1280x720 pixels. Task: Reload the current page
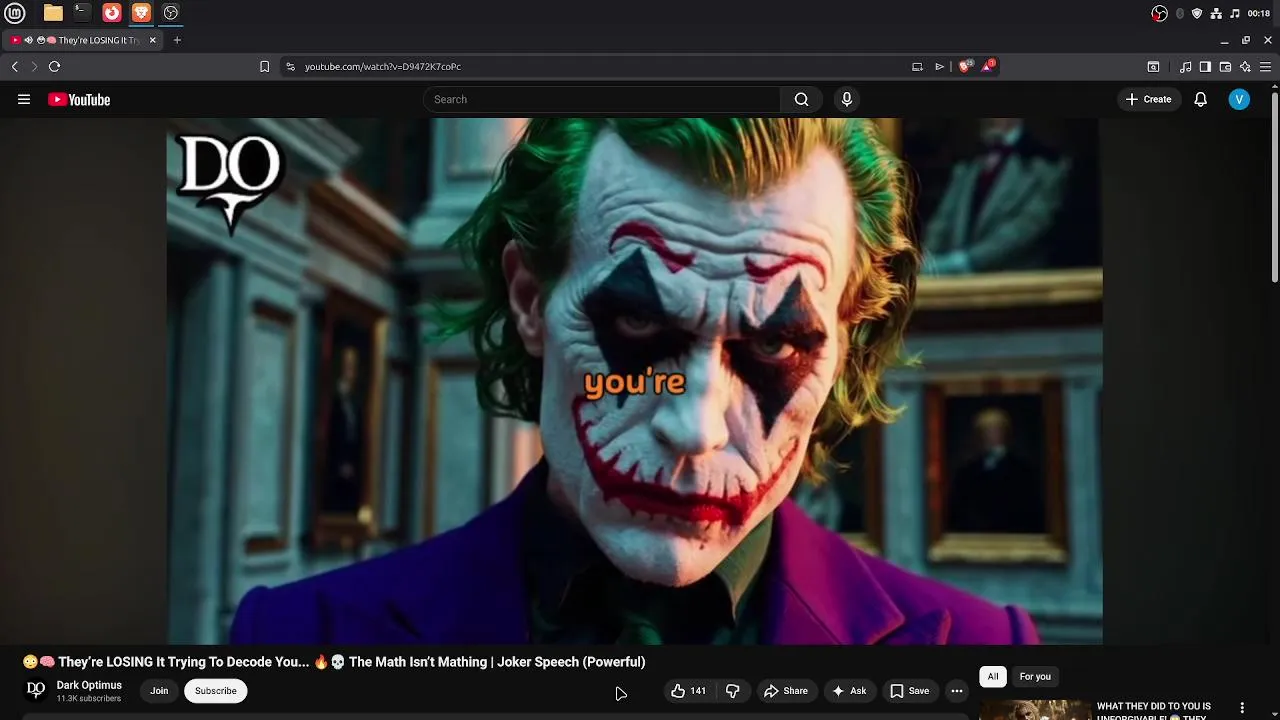[x=55, y=67]
